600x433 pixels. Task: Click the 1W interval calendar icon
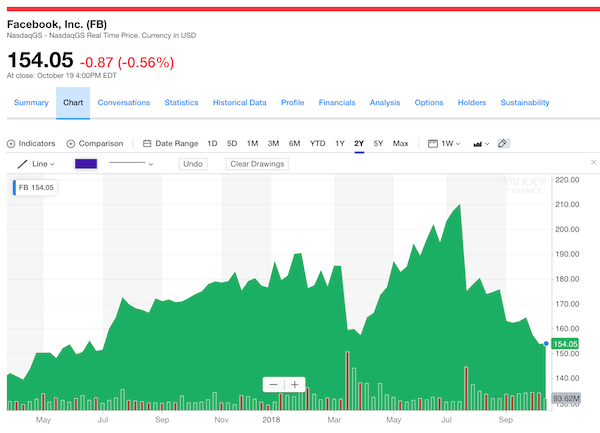pos(433,143)
